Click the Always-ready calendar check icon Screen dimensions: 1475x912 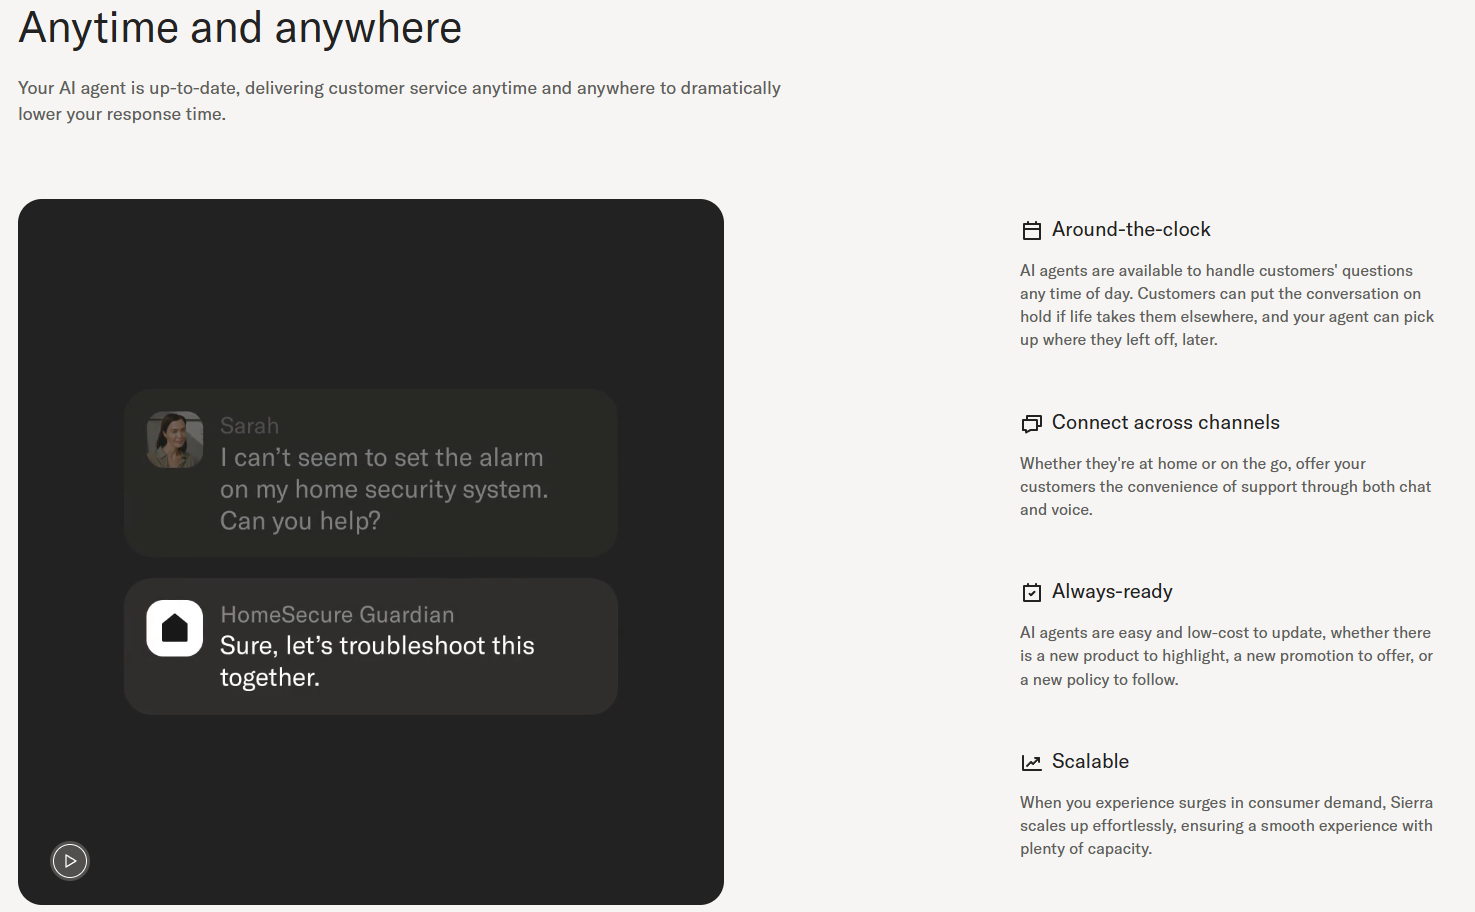pos(1031,593)
